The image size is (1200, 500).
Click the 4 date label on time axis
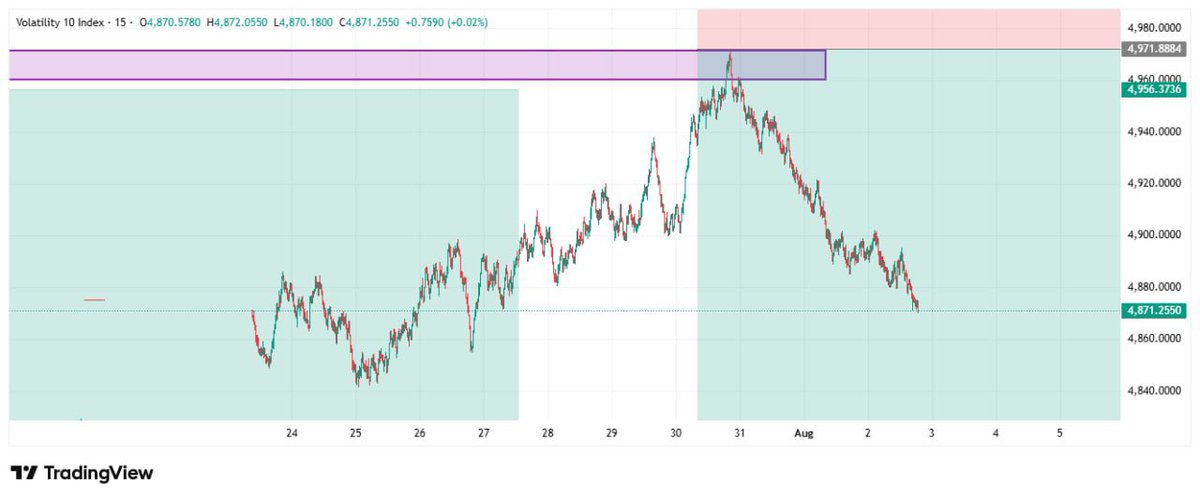pyautogui.click(x=996, y=433)
